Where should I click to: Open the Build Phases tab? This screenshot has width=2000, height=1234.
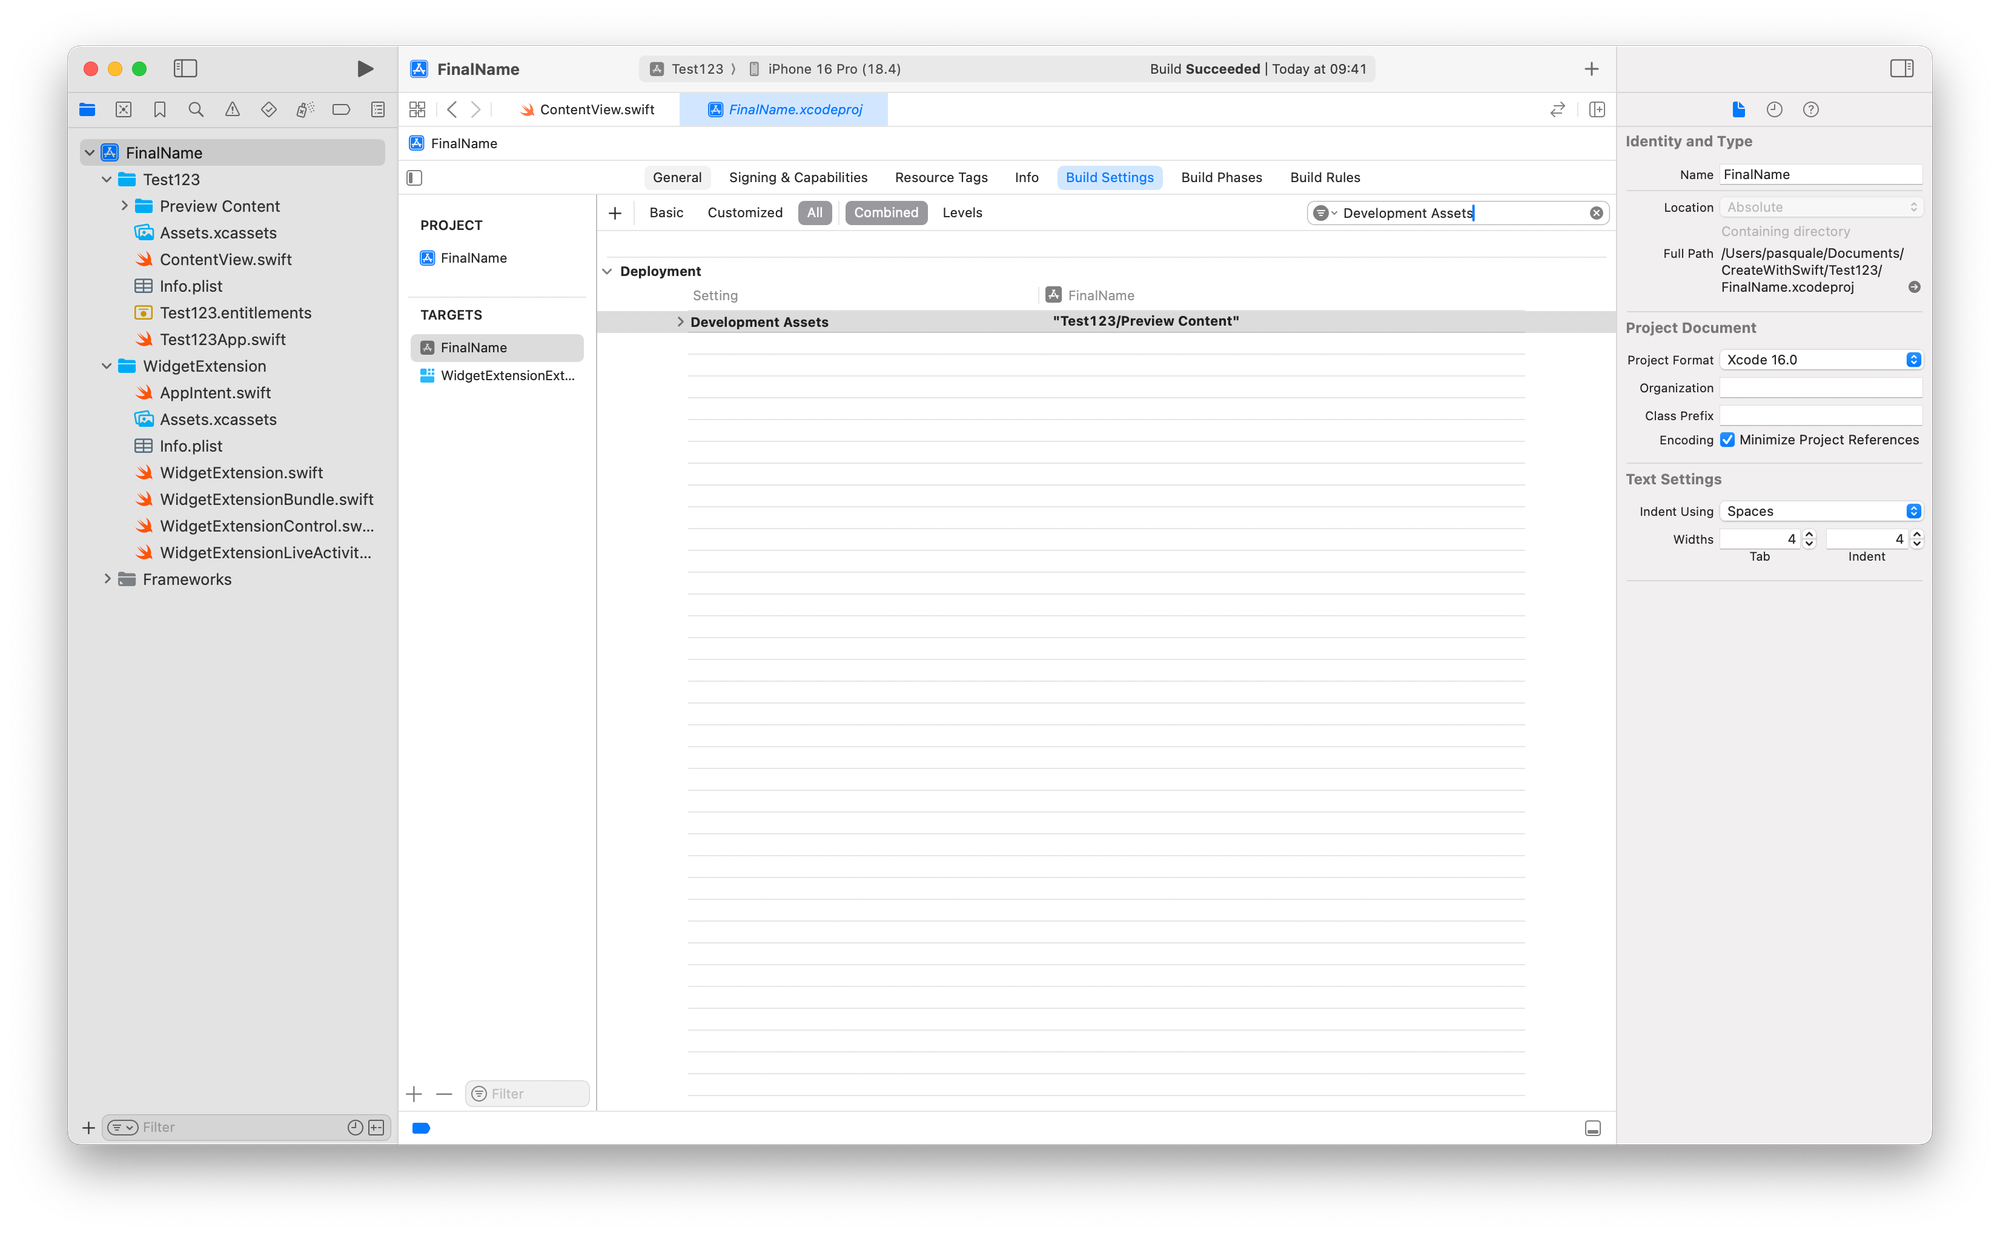(x=1221, y=177)
